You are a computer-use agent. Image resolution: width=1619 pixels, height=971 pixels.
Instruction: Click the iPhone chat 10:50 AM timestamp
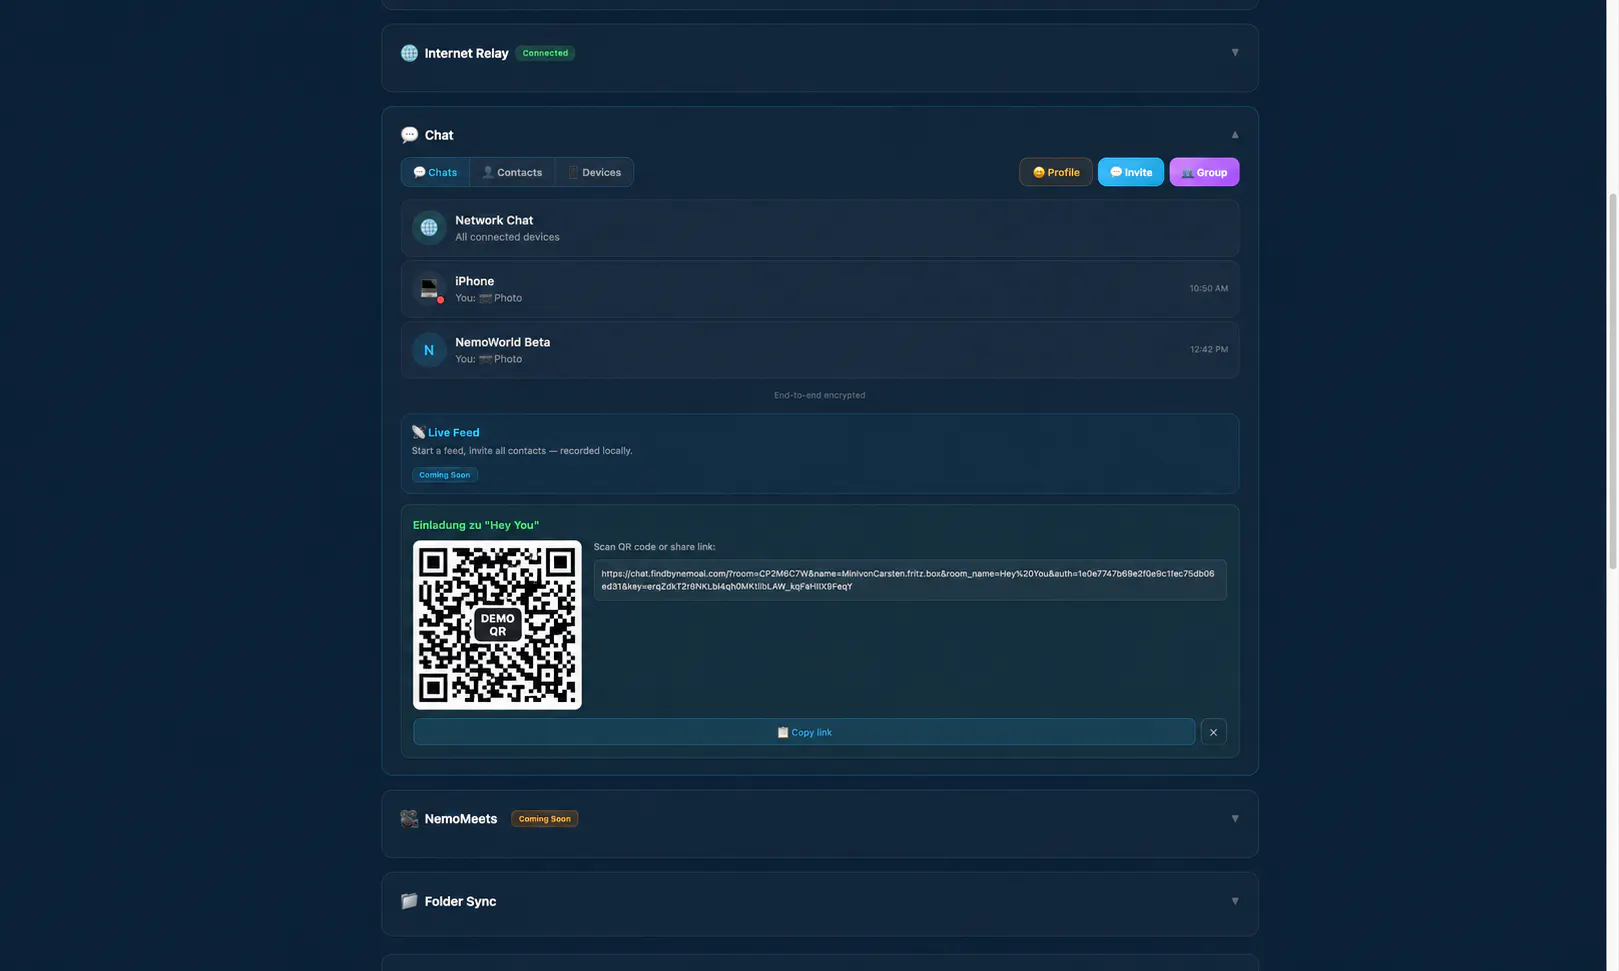[1209, 289]
